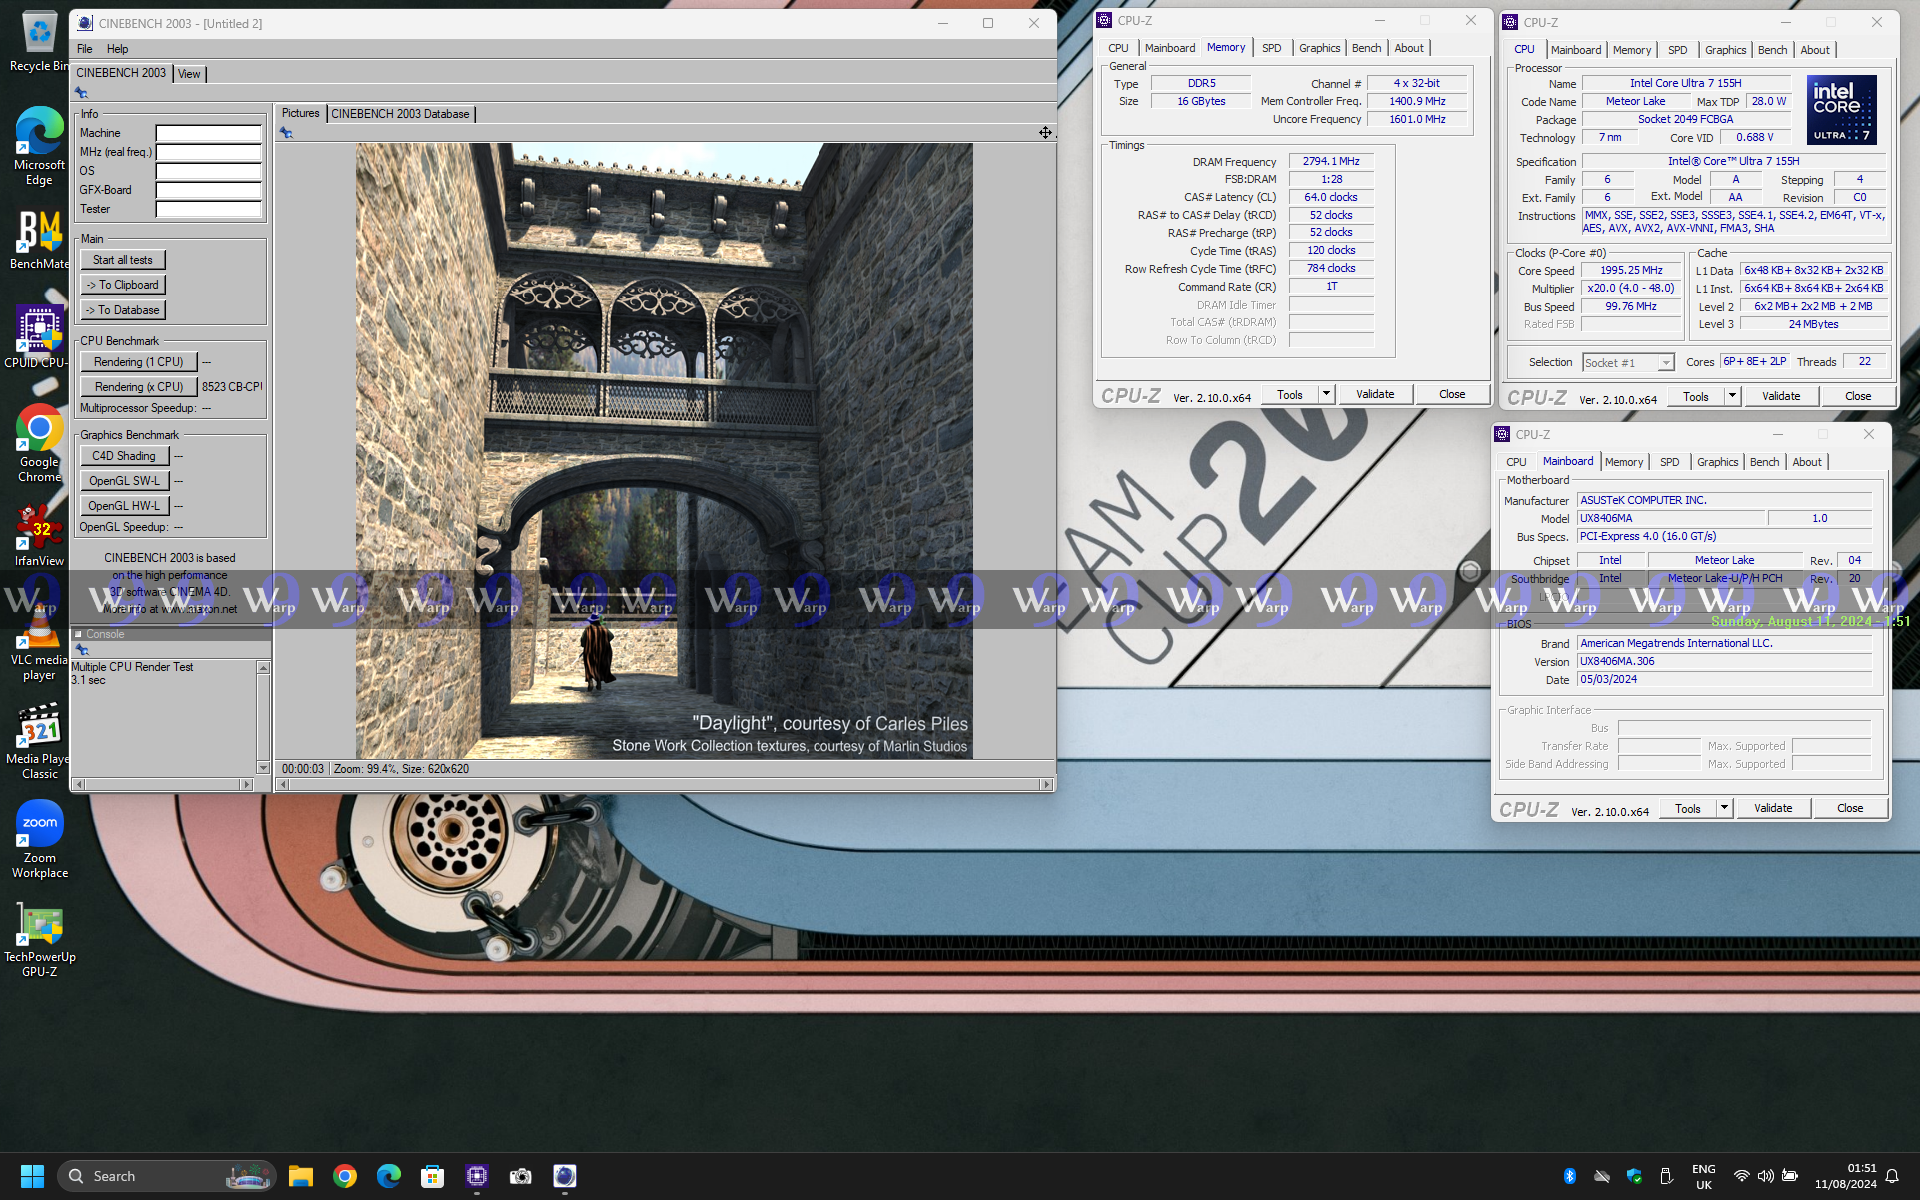1920x1200 pixels.
Task: Switch to View tab in Cinebench
Action: click(x=189, y=74)
